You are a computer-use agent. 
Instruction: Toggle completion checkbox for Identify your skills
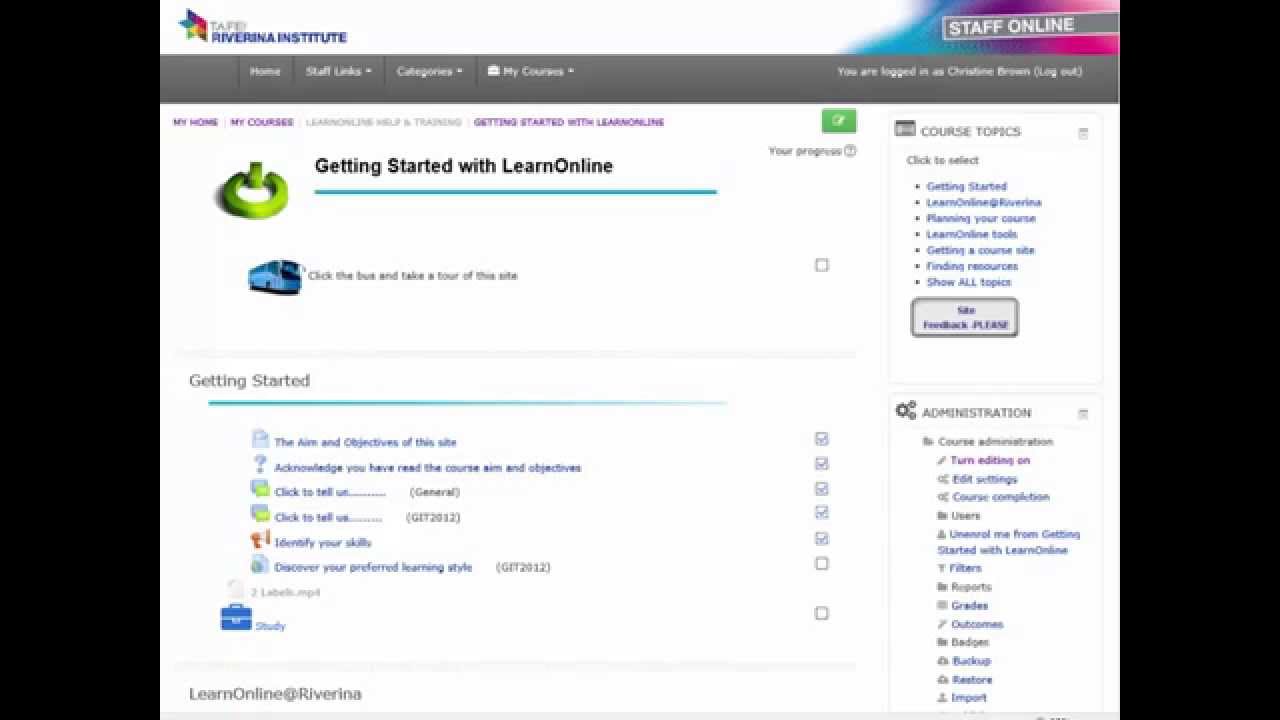[x=821, y=538]
